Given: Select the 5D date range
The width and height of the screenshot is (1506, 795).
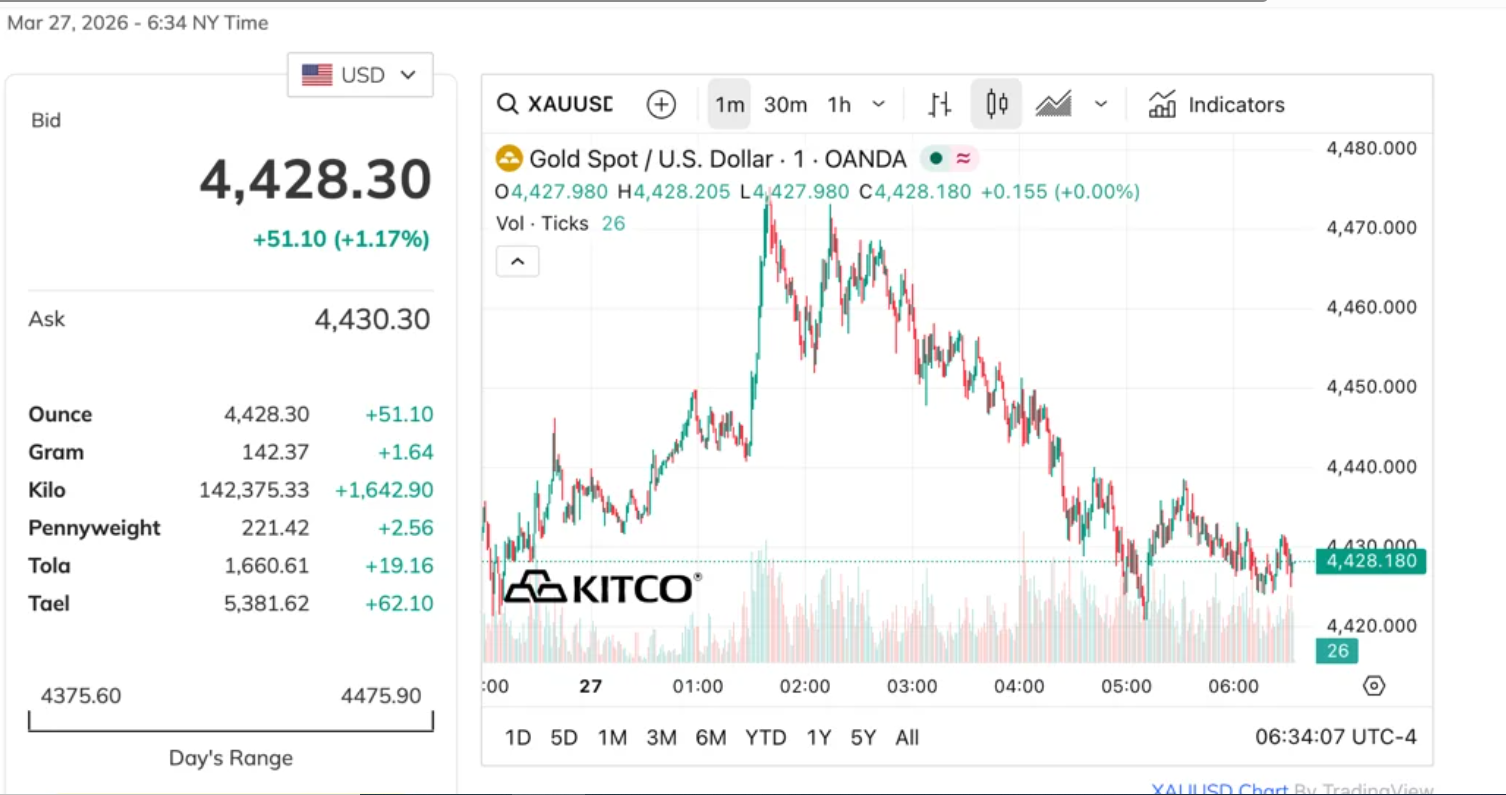Looking at the screenshot, I should tap(564, 738).
